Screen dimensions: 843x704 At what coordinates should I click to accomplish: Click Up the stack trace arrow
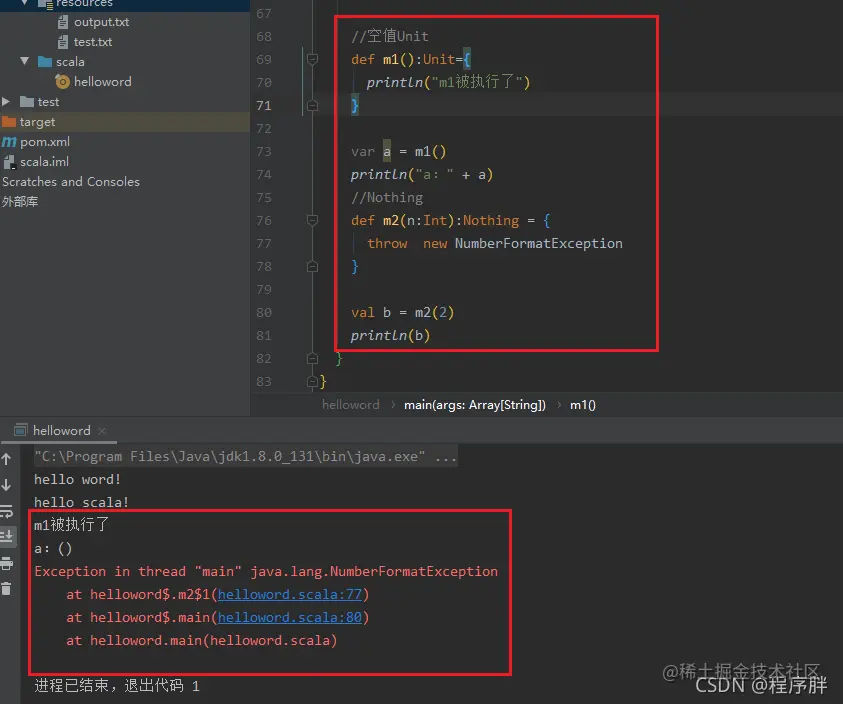tap(6, 459)
